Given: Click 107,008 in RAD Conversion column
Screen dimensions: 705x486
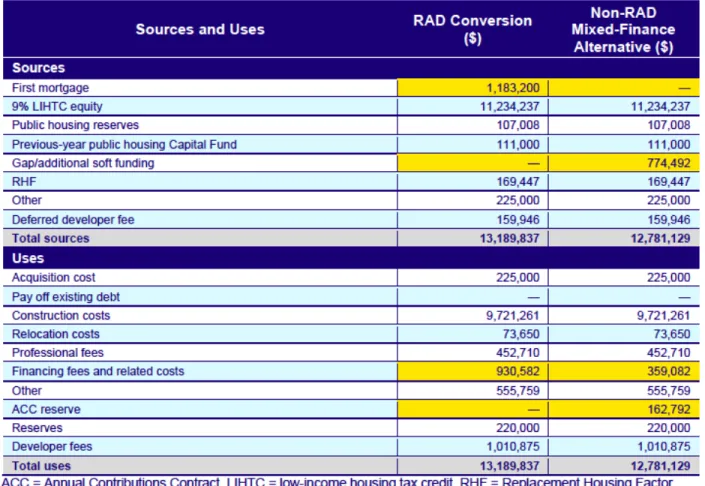Looking at the screenshot, I should click(x=518, y=125).
